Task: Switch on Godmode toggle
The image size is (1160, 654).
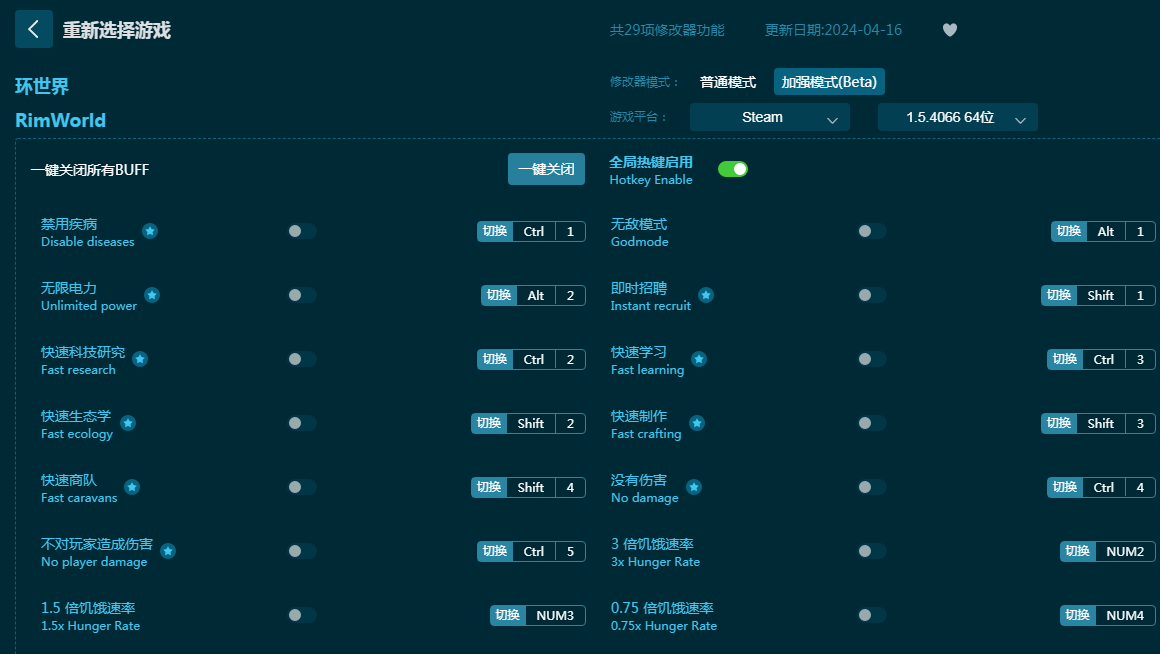Action: (871, 232)
